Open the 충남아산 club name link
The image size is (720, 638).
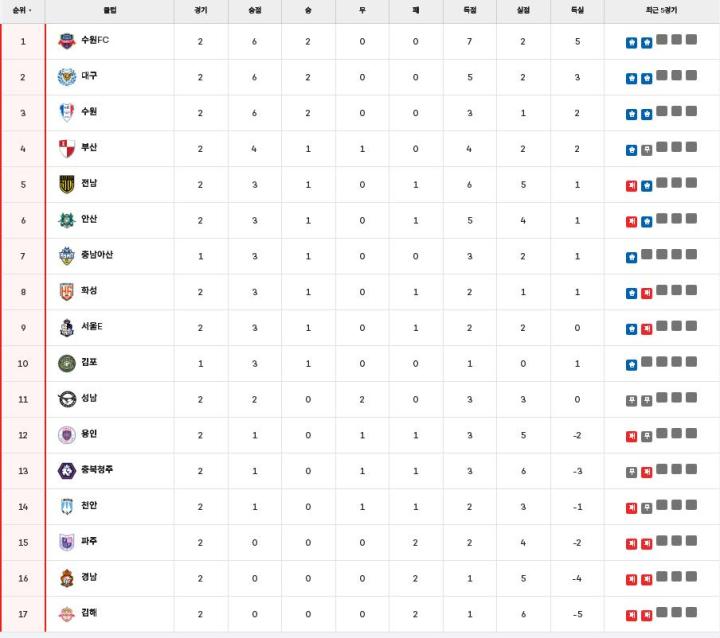(x=97, y=255)
